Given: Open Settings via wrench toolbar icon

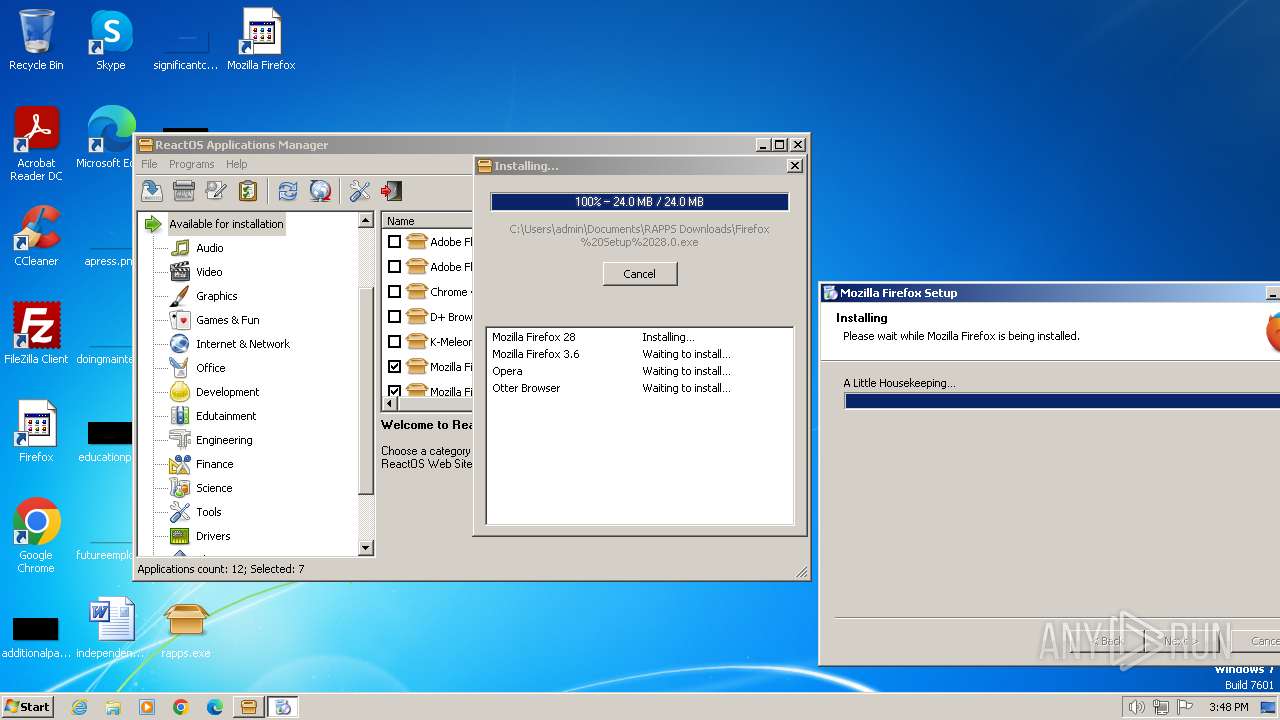Looking at the screenshot, I should [x=360, y=191].
